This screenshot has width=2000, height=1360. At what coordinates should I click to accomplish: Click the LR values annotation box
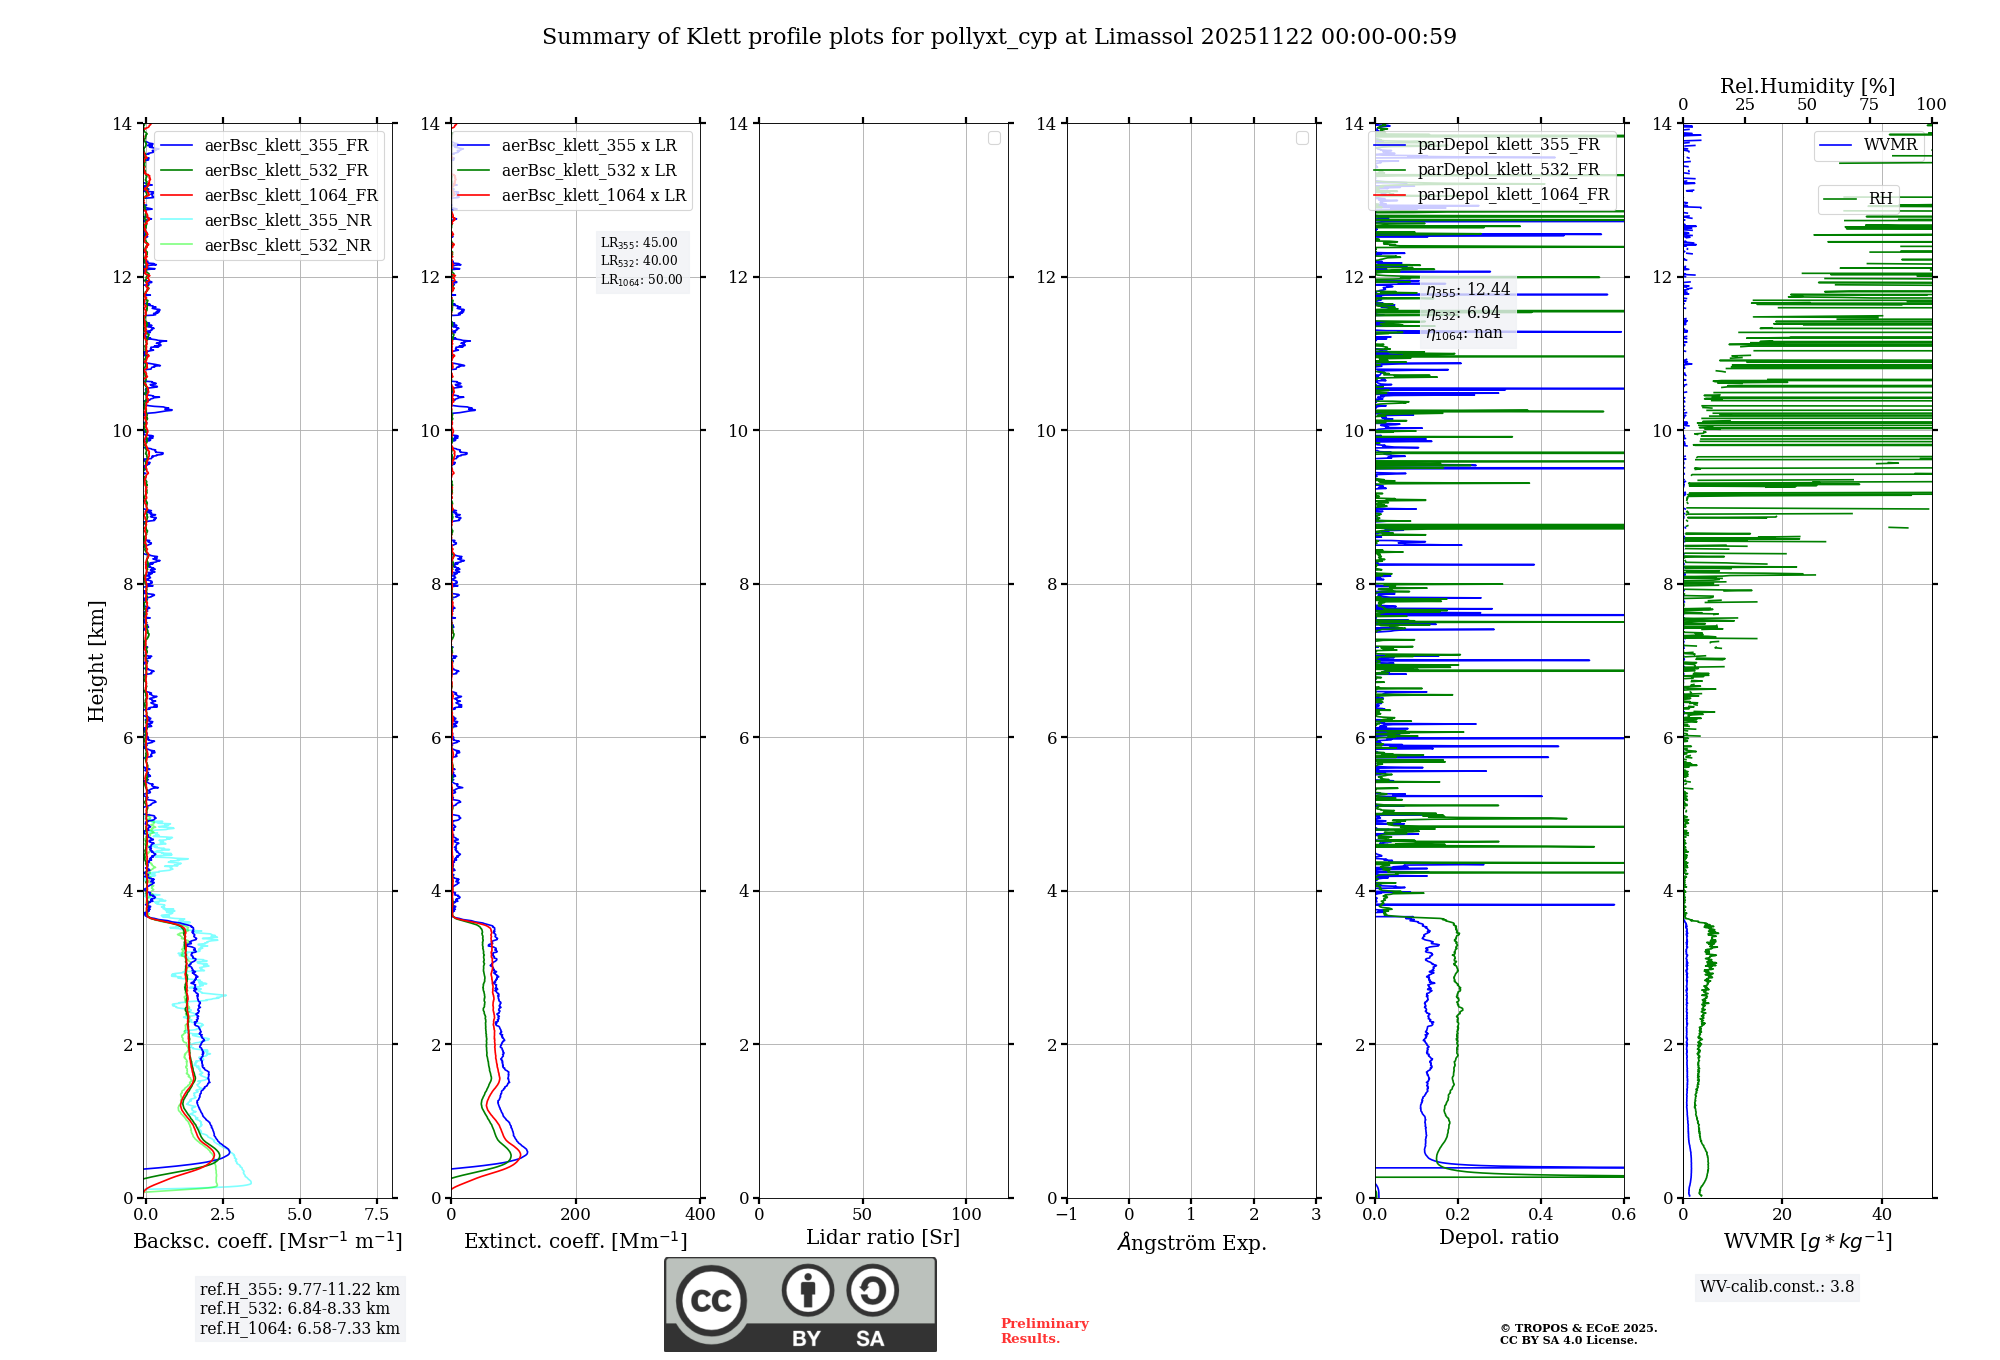[x=641, y=261]
